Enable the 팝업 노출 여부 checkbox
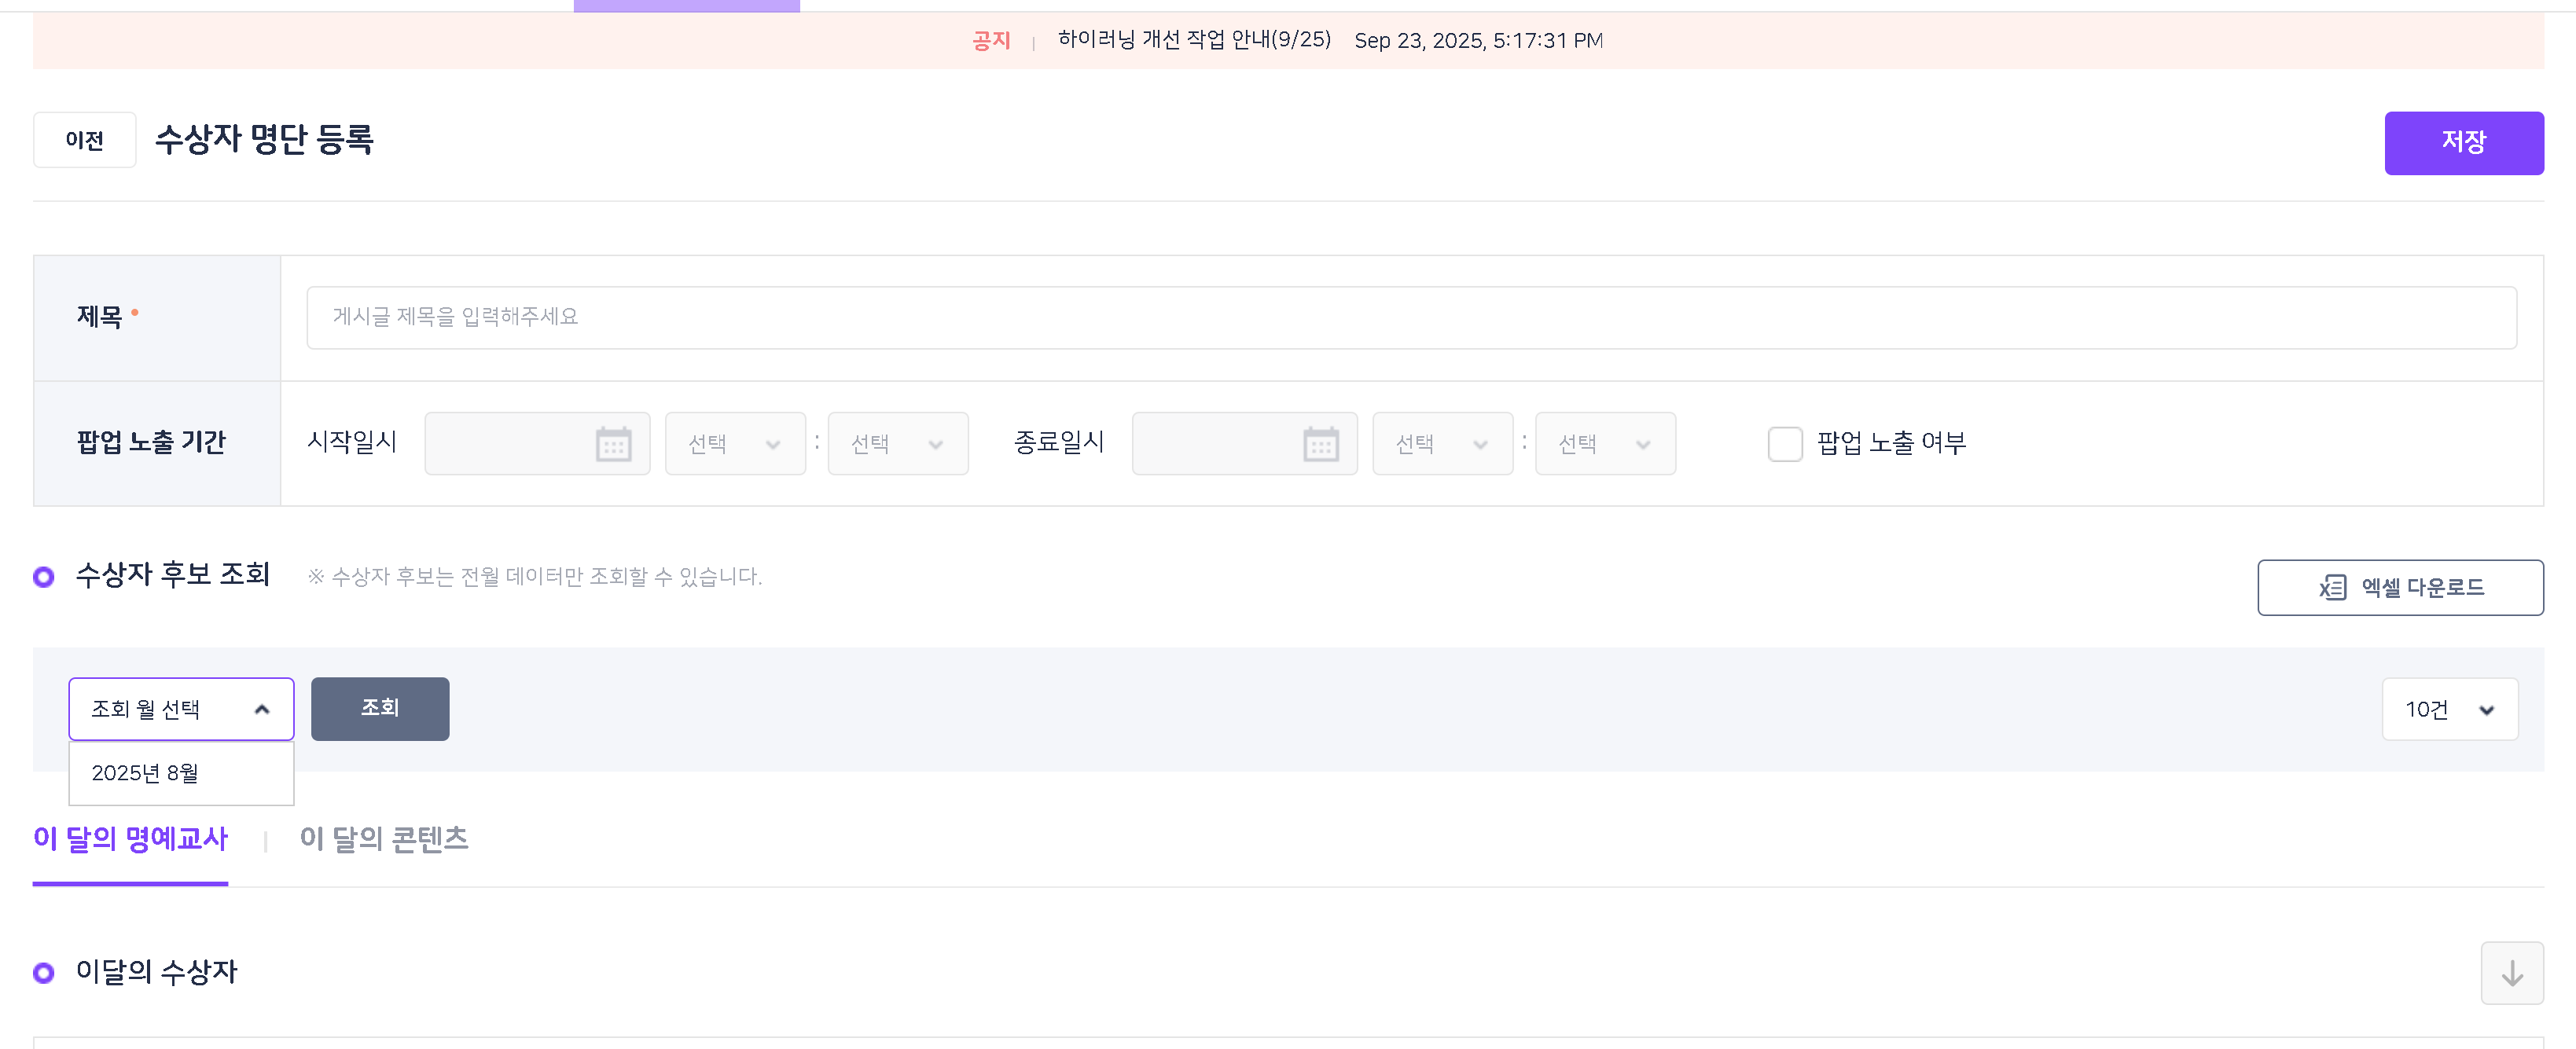The image size is (2576, 1049). click(x=1785, y=443)
